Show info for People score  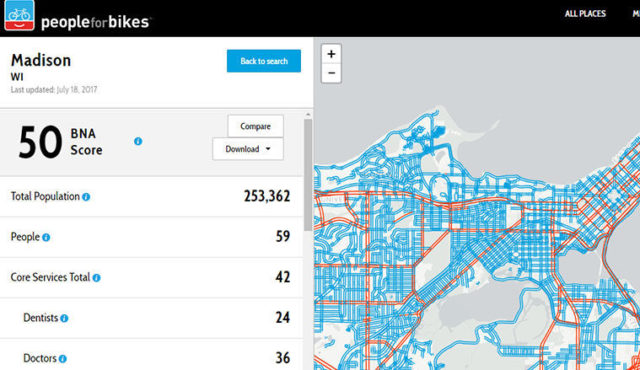point(46,237)
